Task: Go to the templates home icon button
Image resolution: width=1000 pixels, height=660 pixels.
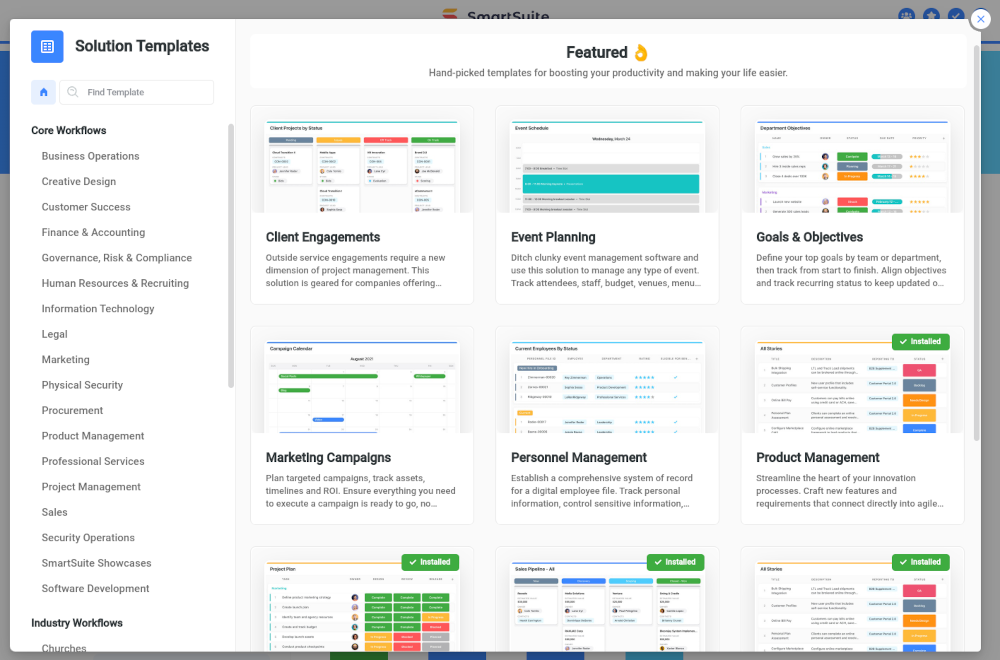Action: click(x=43, y=92)
